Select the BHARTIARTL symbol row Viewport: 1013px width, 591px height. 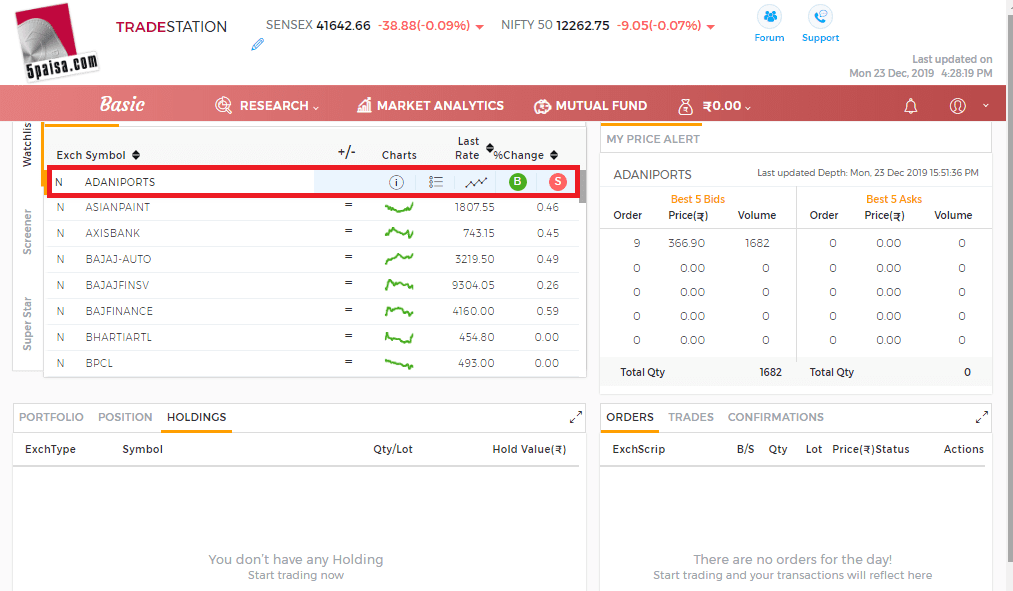[x=313, y=337]
